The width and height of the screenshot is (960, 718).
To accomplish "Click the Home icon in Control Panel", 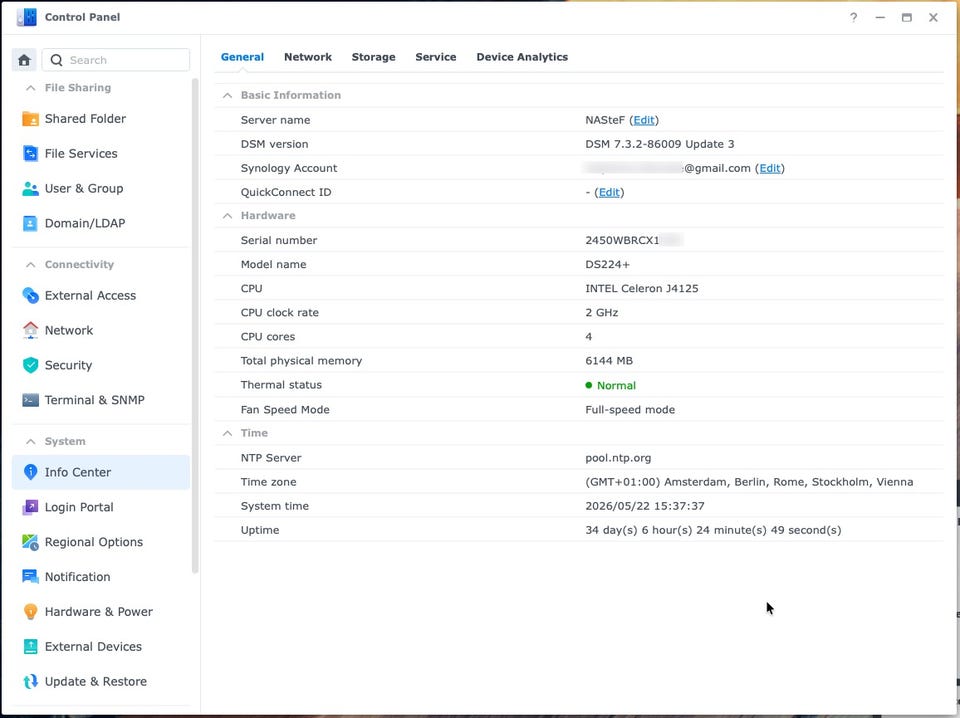I will click(x=24, y=60).
